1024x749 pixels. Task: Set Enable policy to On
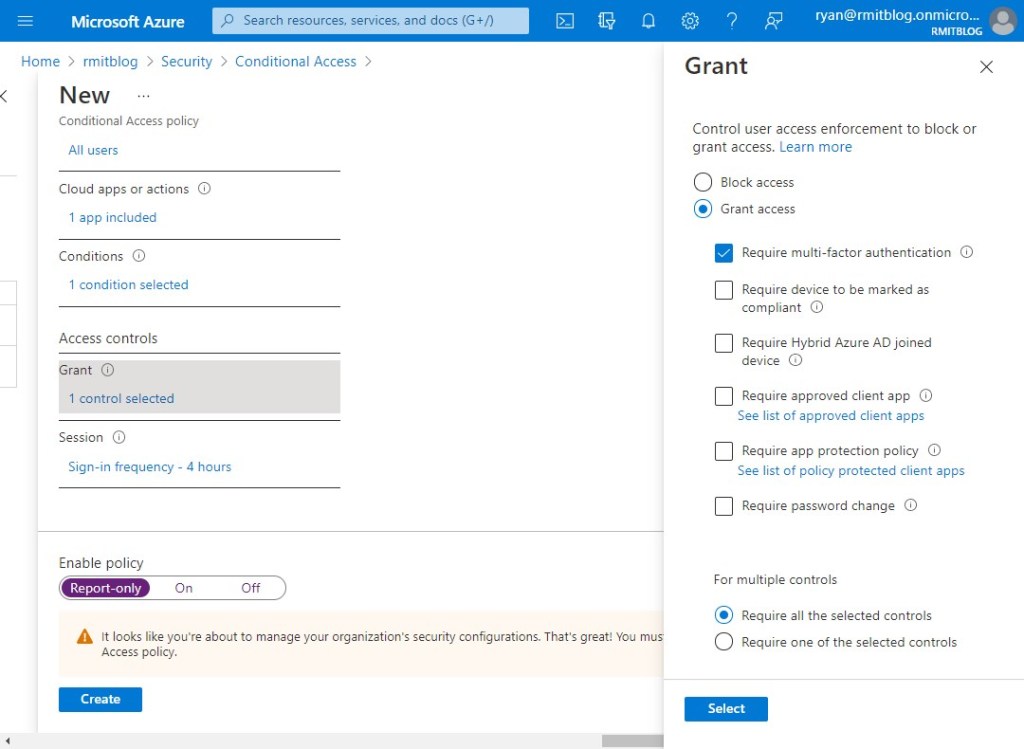(x=184, y=588)
